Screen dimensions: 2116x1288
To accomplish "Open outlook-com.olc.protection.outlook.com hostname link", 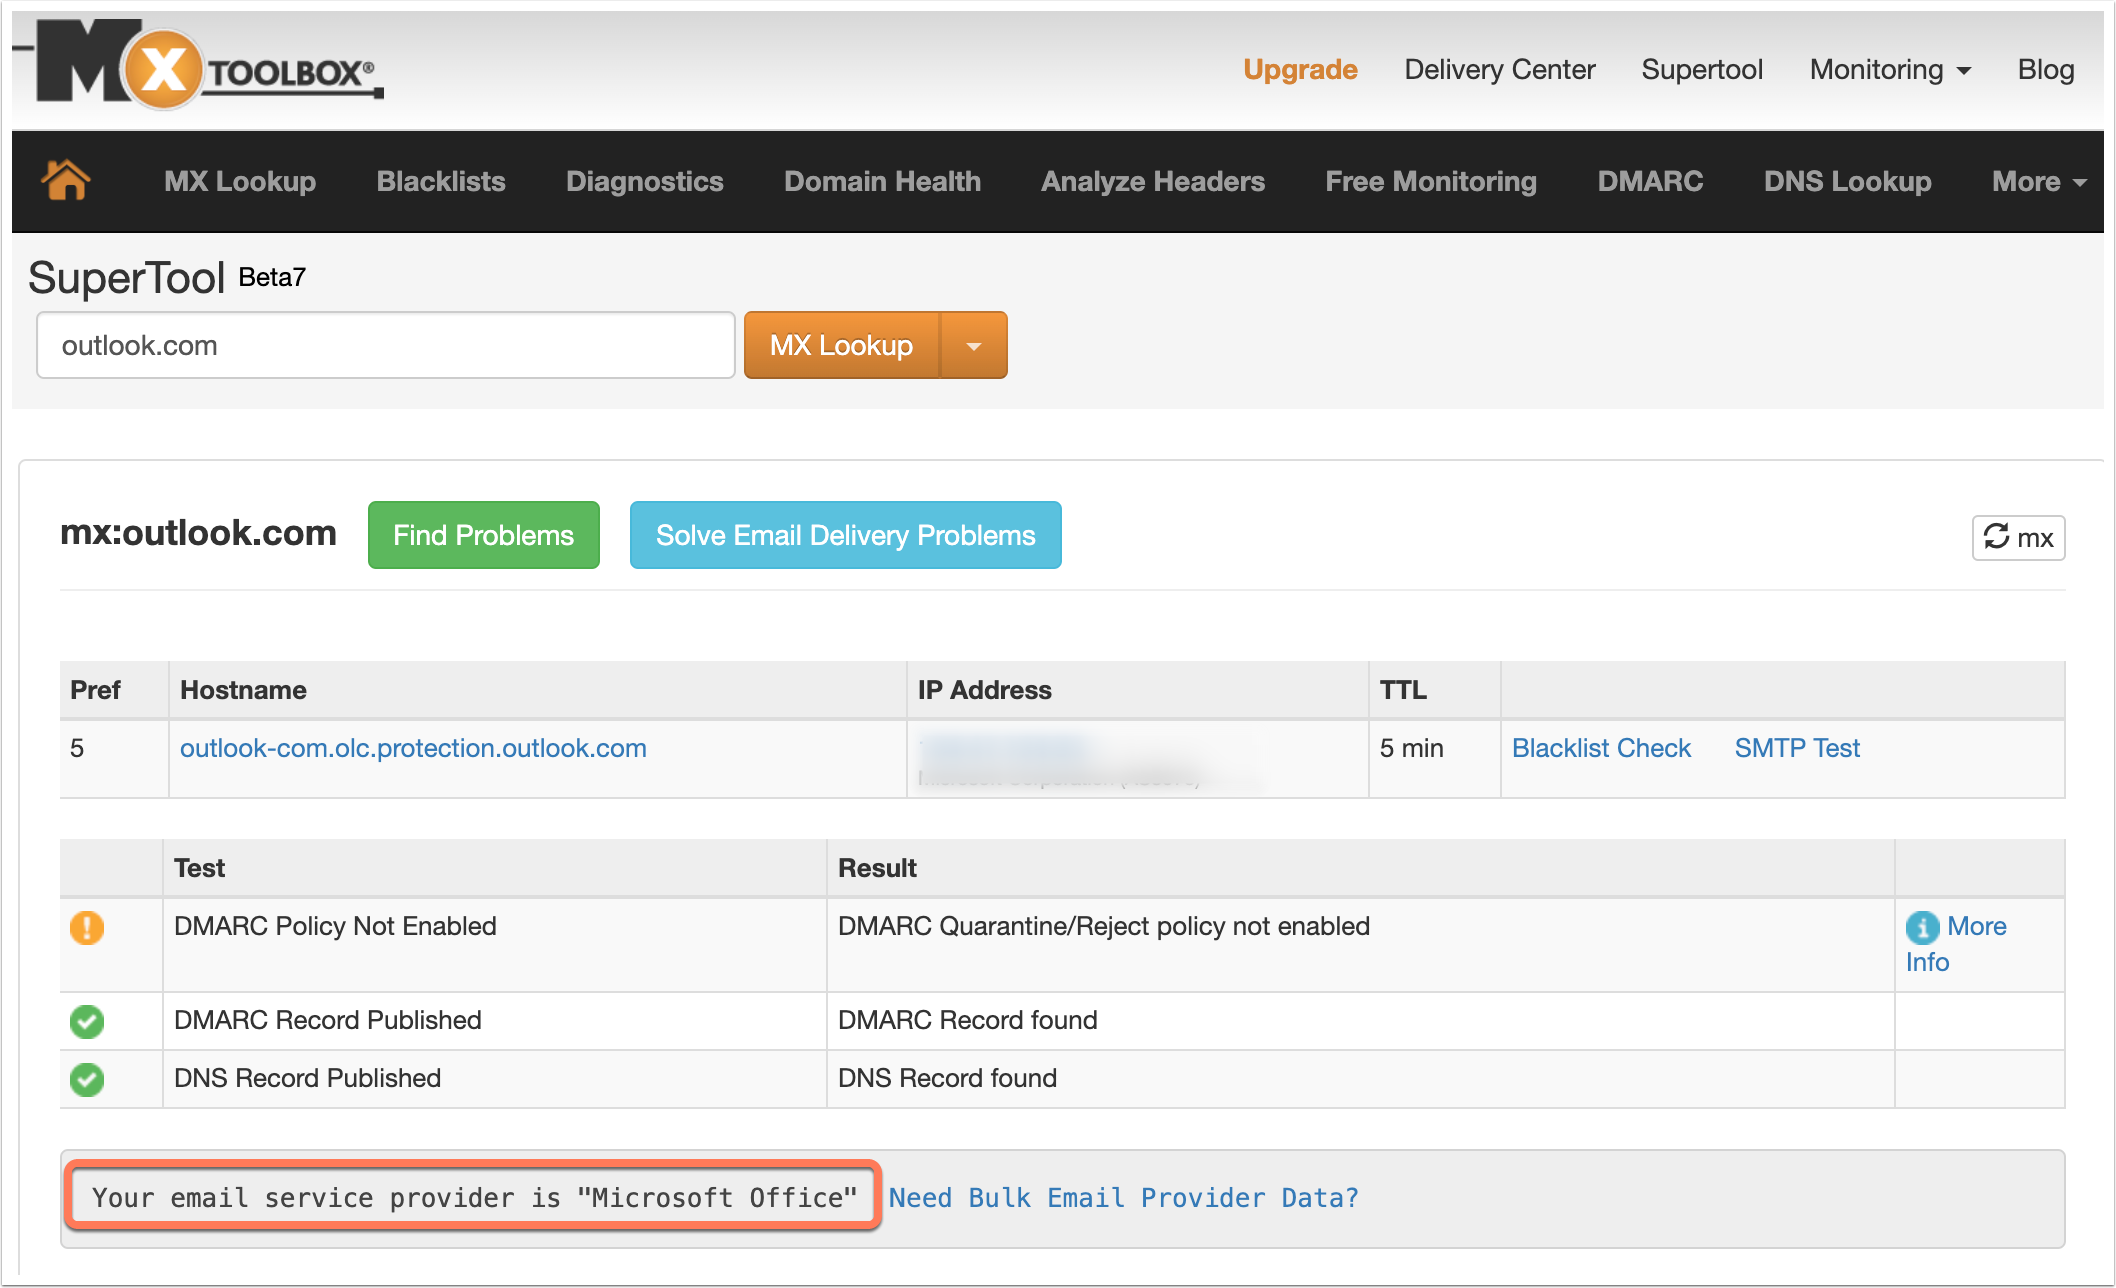I will pyautogui.click(x=413, y=748).
